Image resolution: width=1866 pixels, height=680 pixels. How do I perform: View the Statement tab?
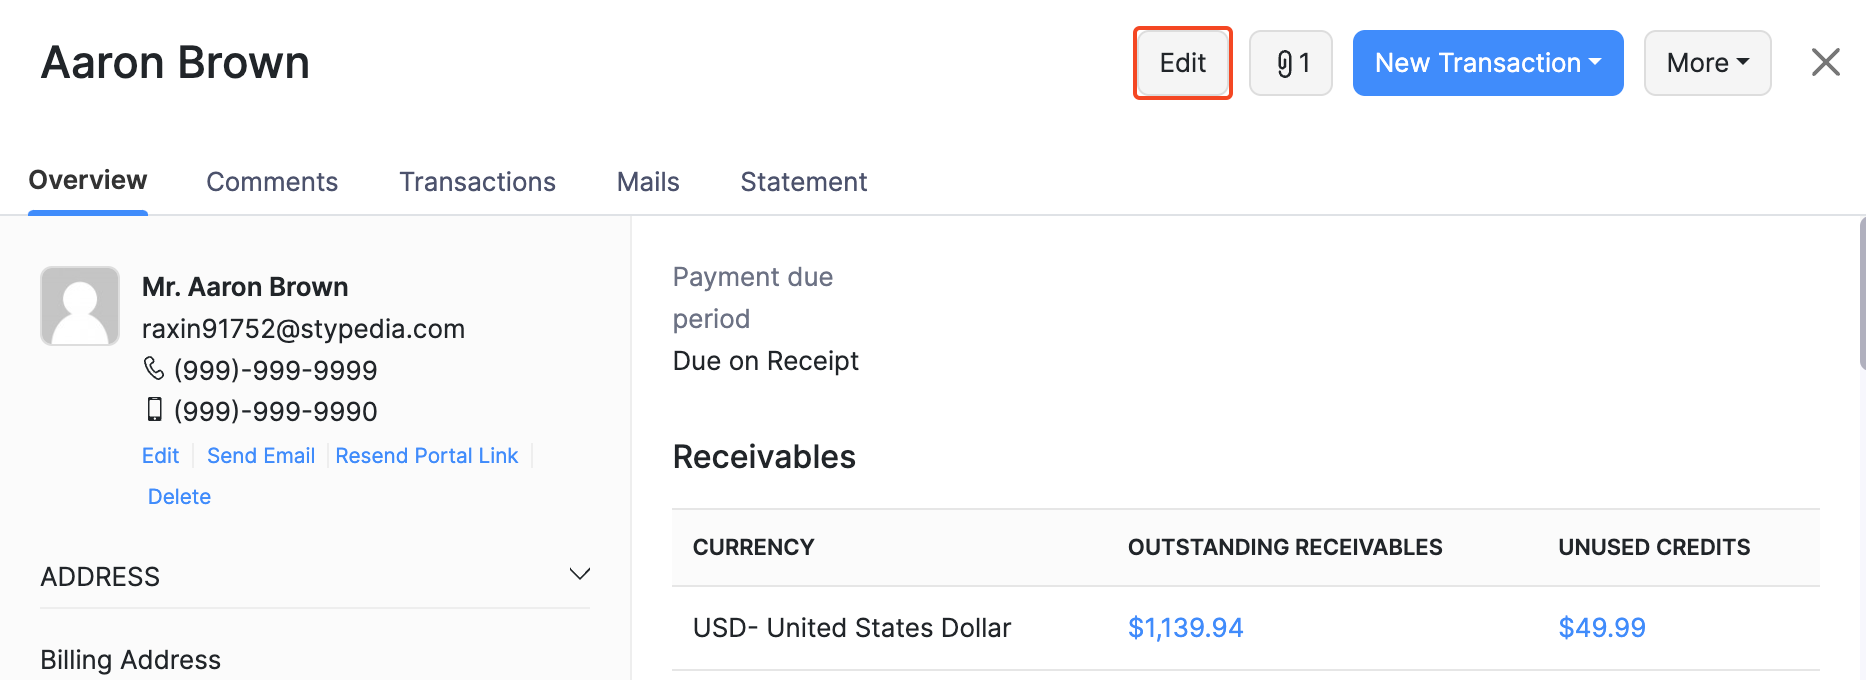point(803,182)
